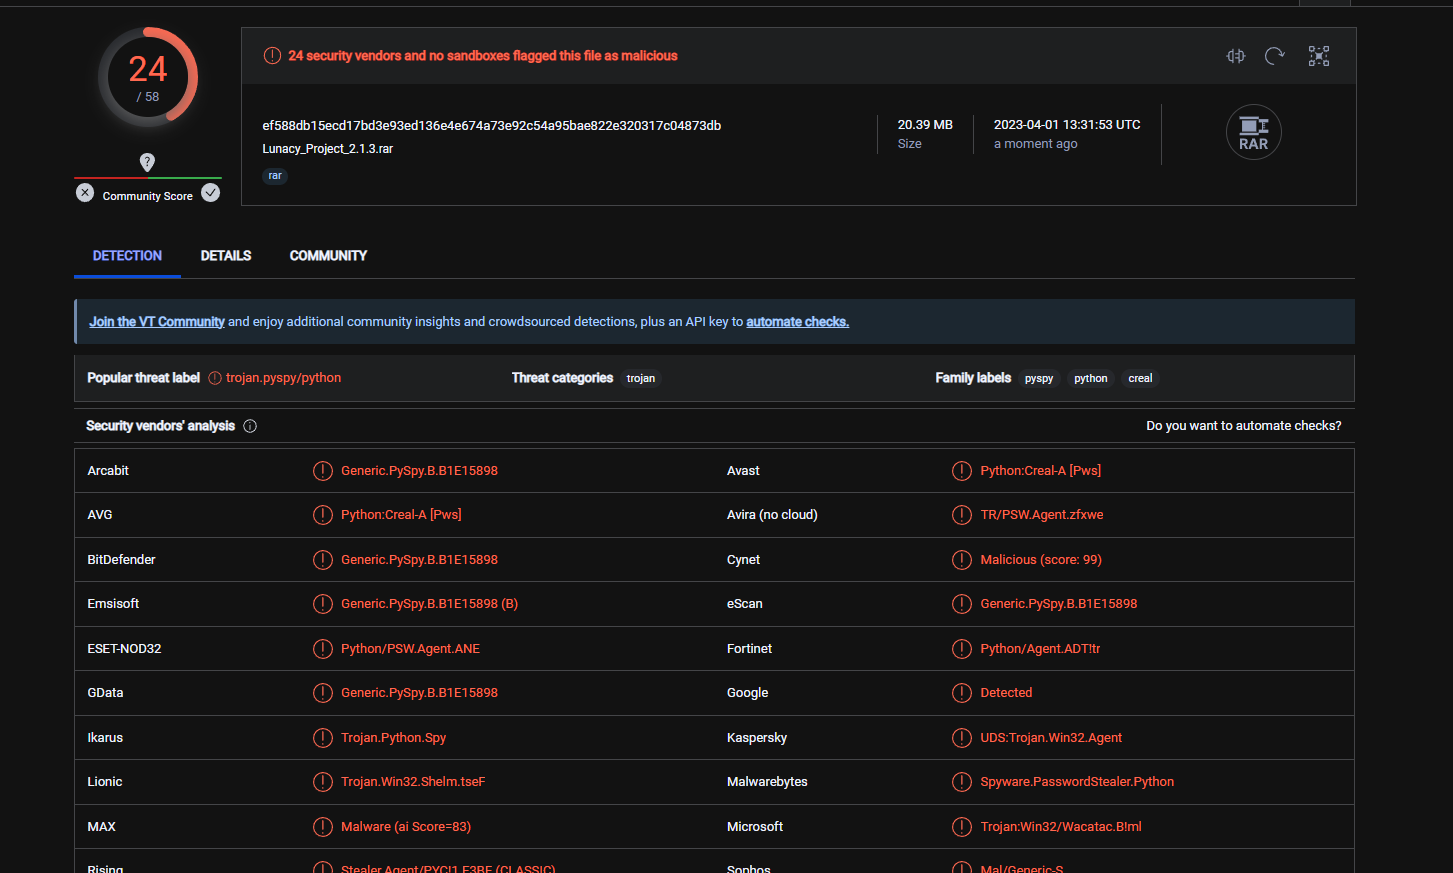Click 'Do you want to automate checks?'
The height and width of the screenshot is (873, 1453).
[1244, 426]
